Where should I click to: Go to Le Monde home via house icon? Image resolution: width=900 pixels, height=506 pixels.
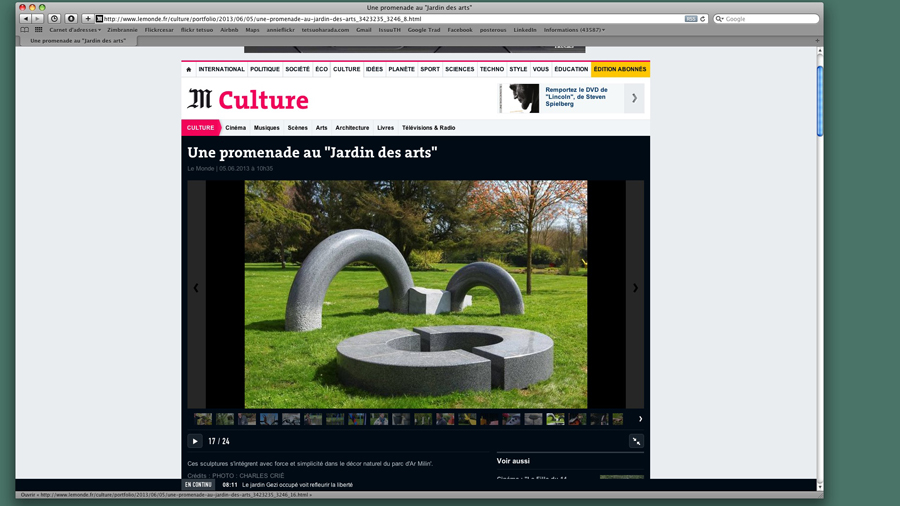188,69
